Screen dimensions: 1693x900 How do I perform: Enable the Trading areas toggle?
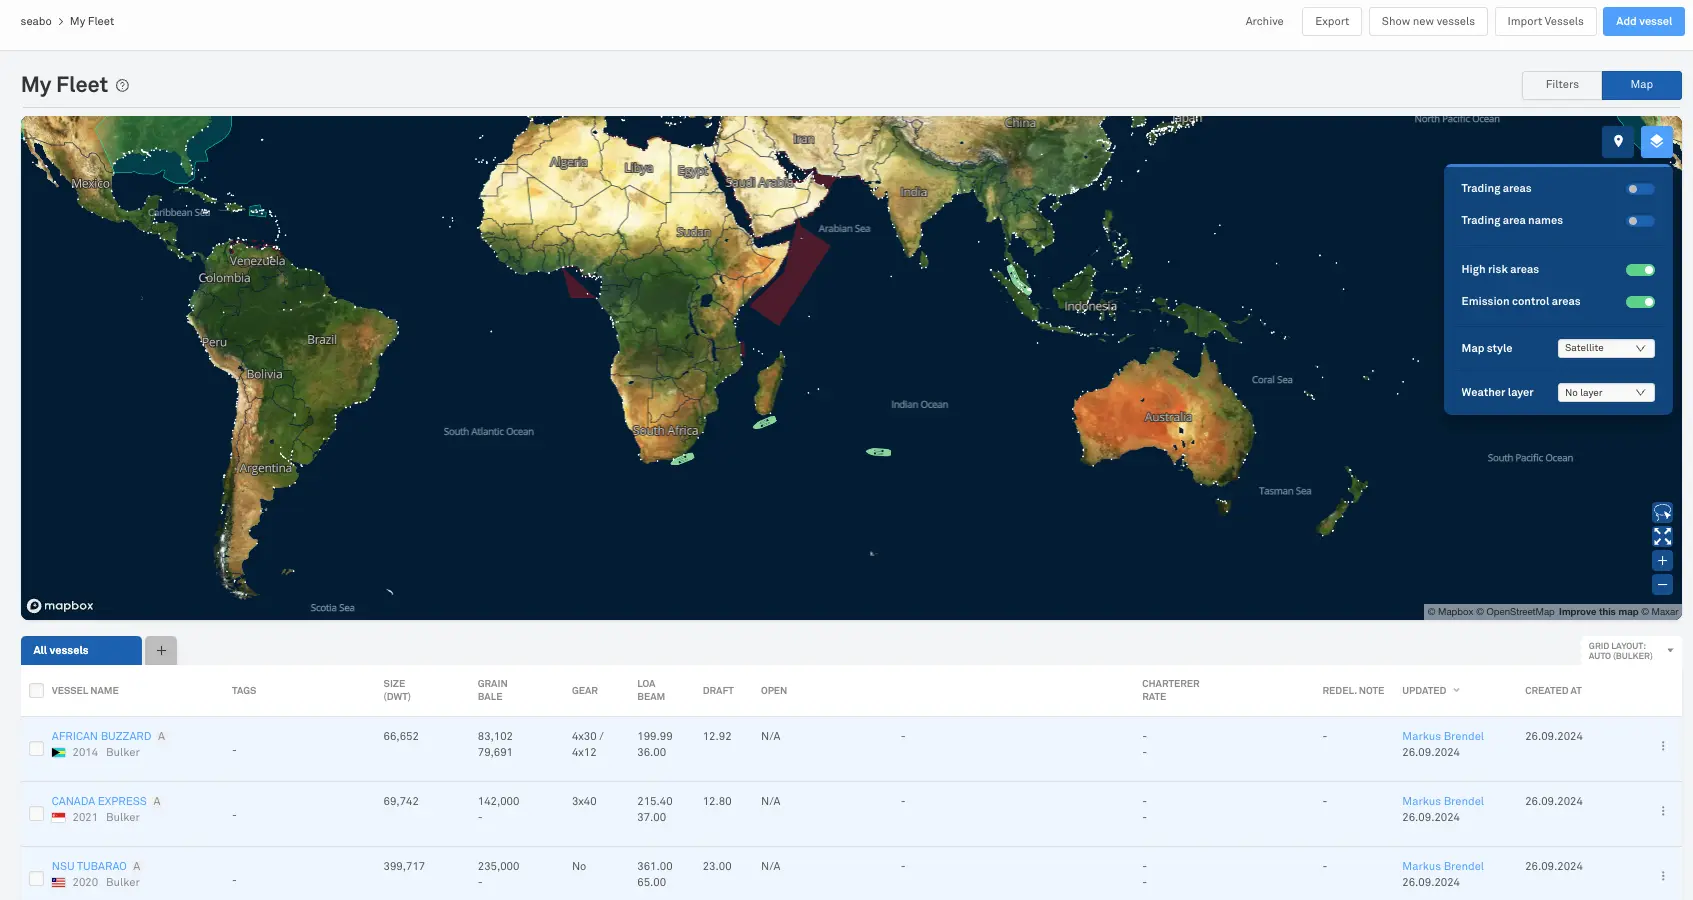tap(1639, 189)
